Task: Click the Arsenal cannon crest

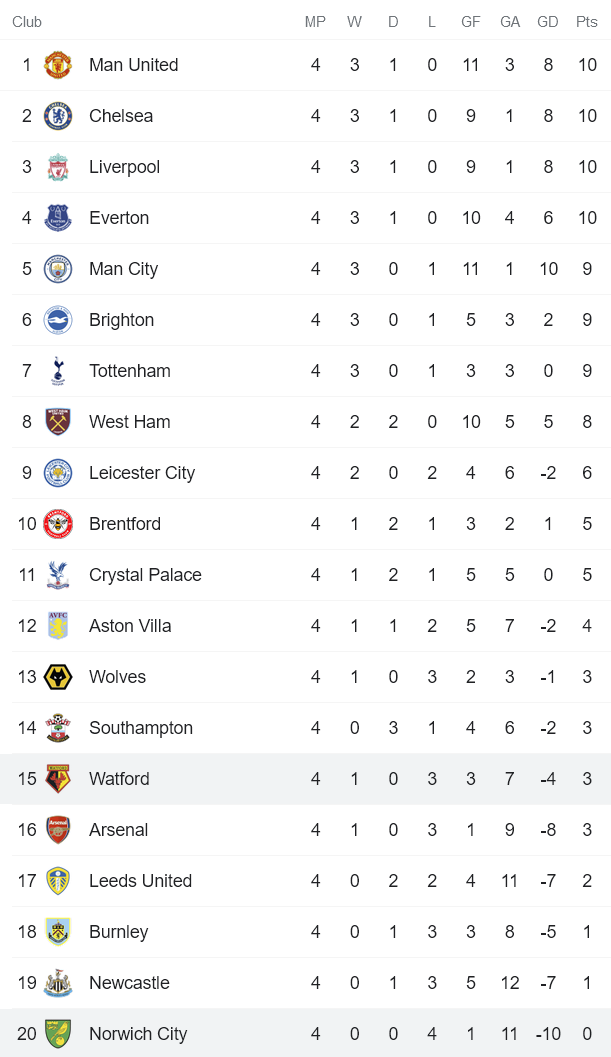Action: (58, 830)
